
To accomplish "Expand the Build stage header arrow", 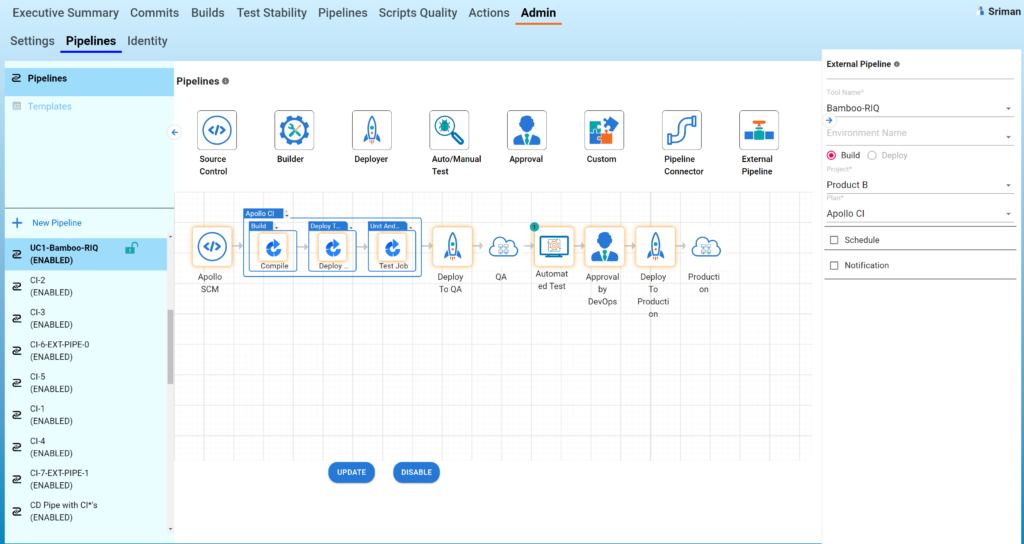I will coord(276,227).
